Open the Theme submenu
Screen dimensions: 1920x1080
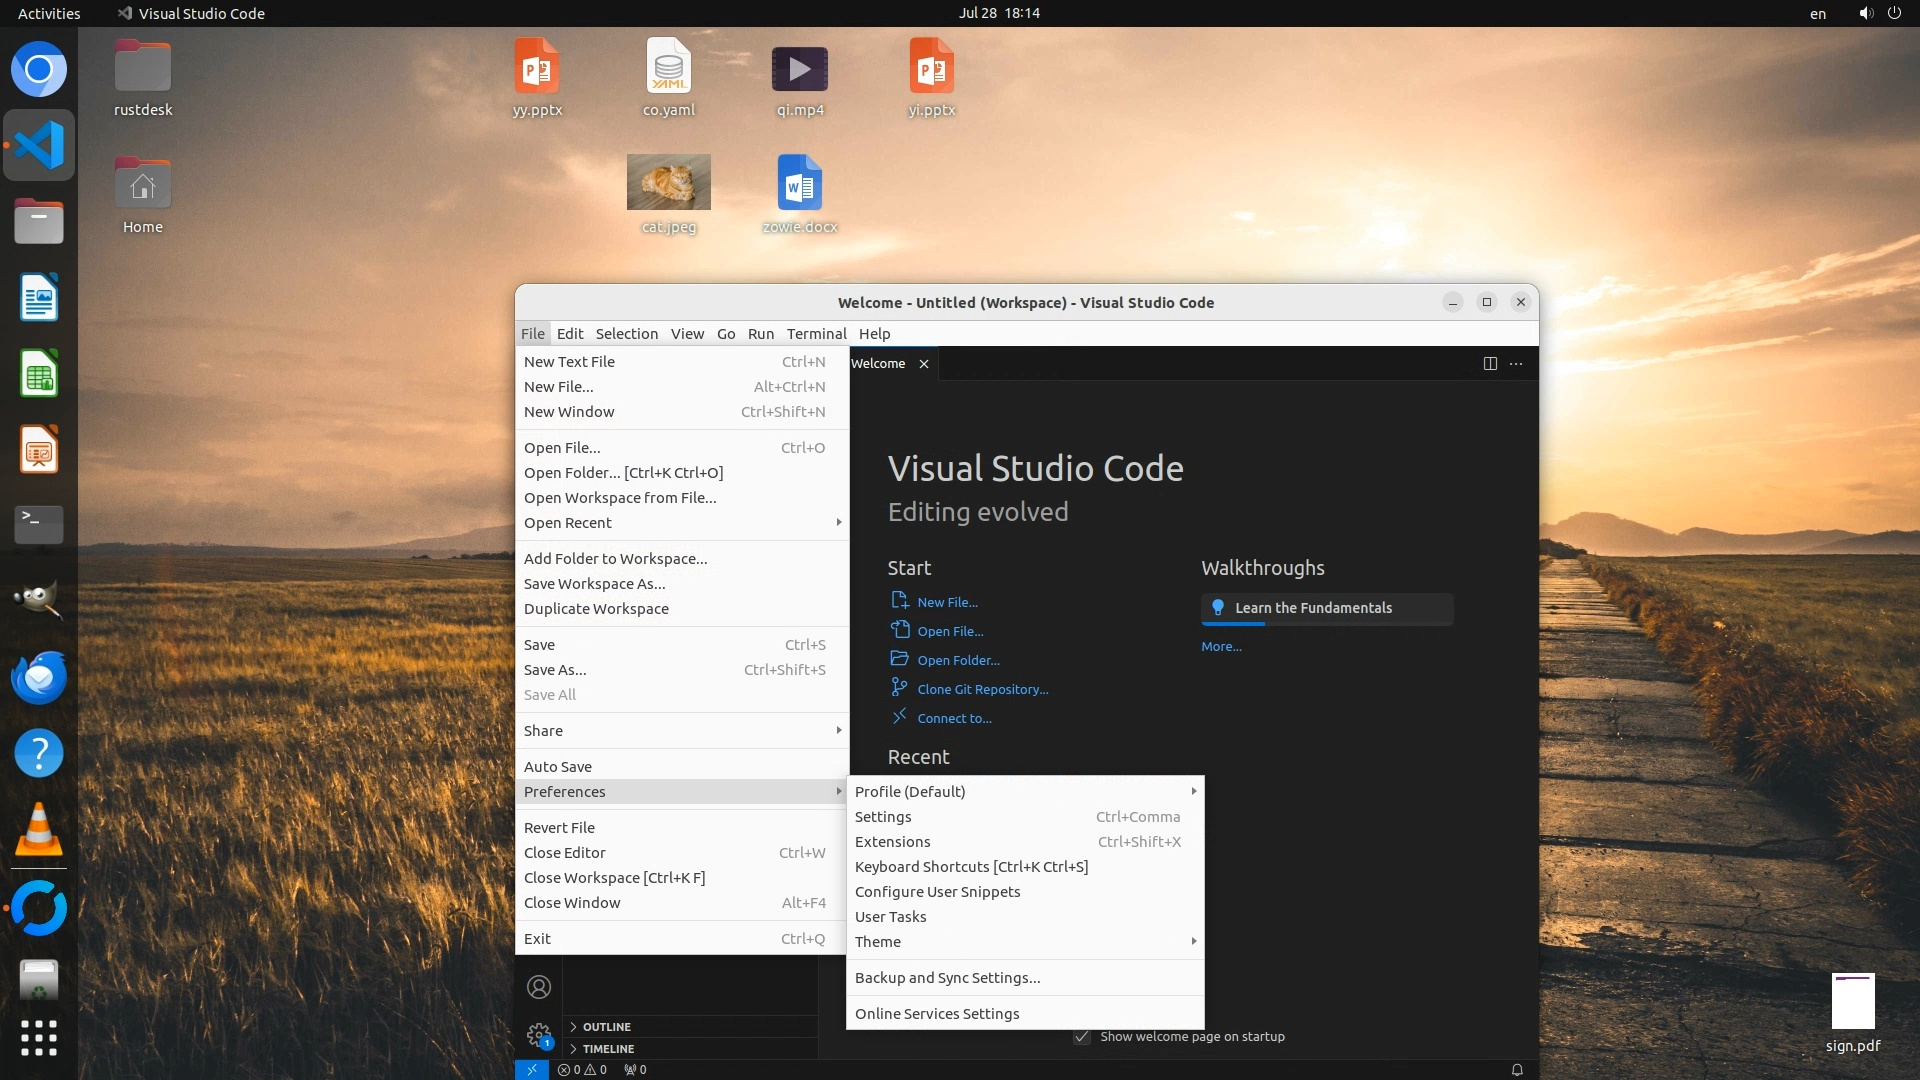pos(878,941)
